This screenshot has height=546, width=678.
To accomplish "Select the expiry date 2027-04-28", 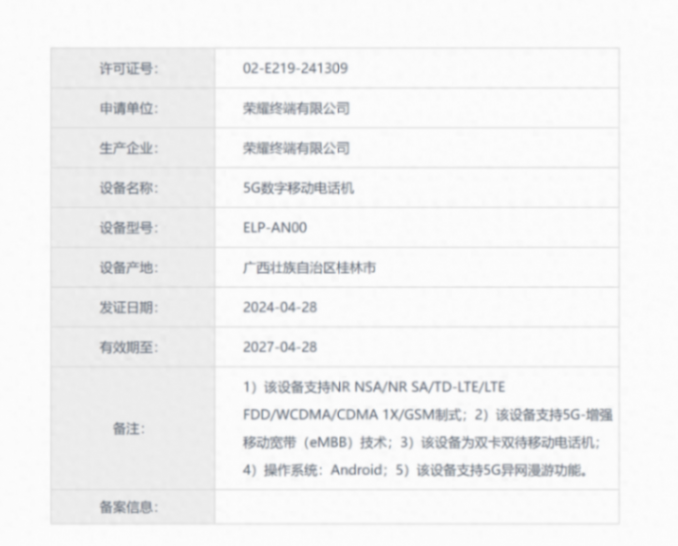I will 280,348.
